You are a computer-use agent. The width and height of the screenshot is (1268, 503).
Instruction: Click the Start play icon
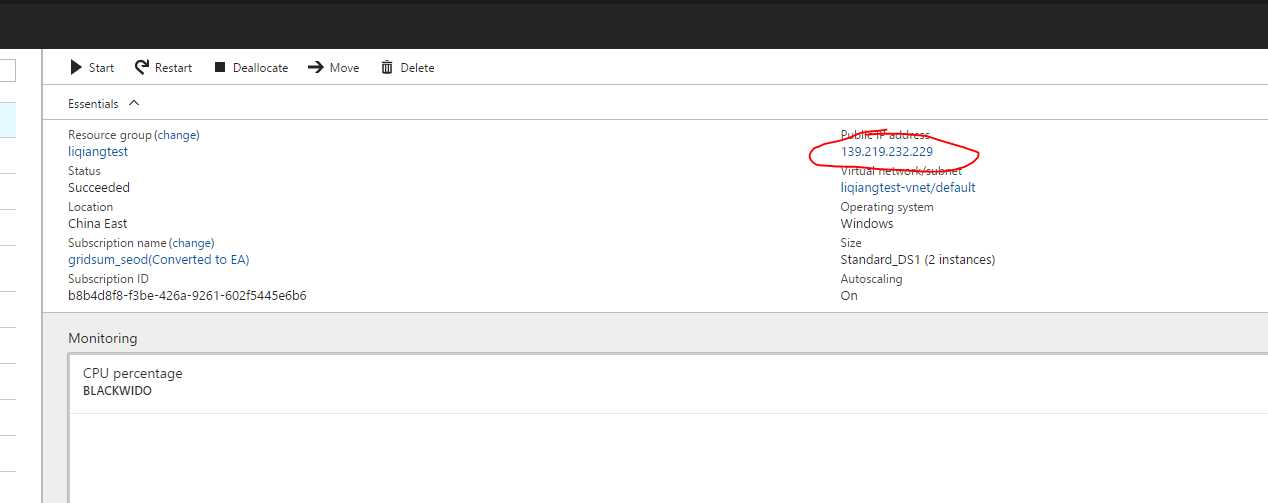click(x=75, y=67)
